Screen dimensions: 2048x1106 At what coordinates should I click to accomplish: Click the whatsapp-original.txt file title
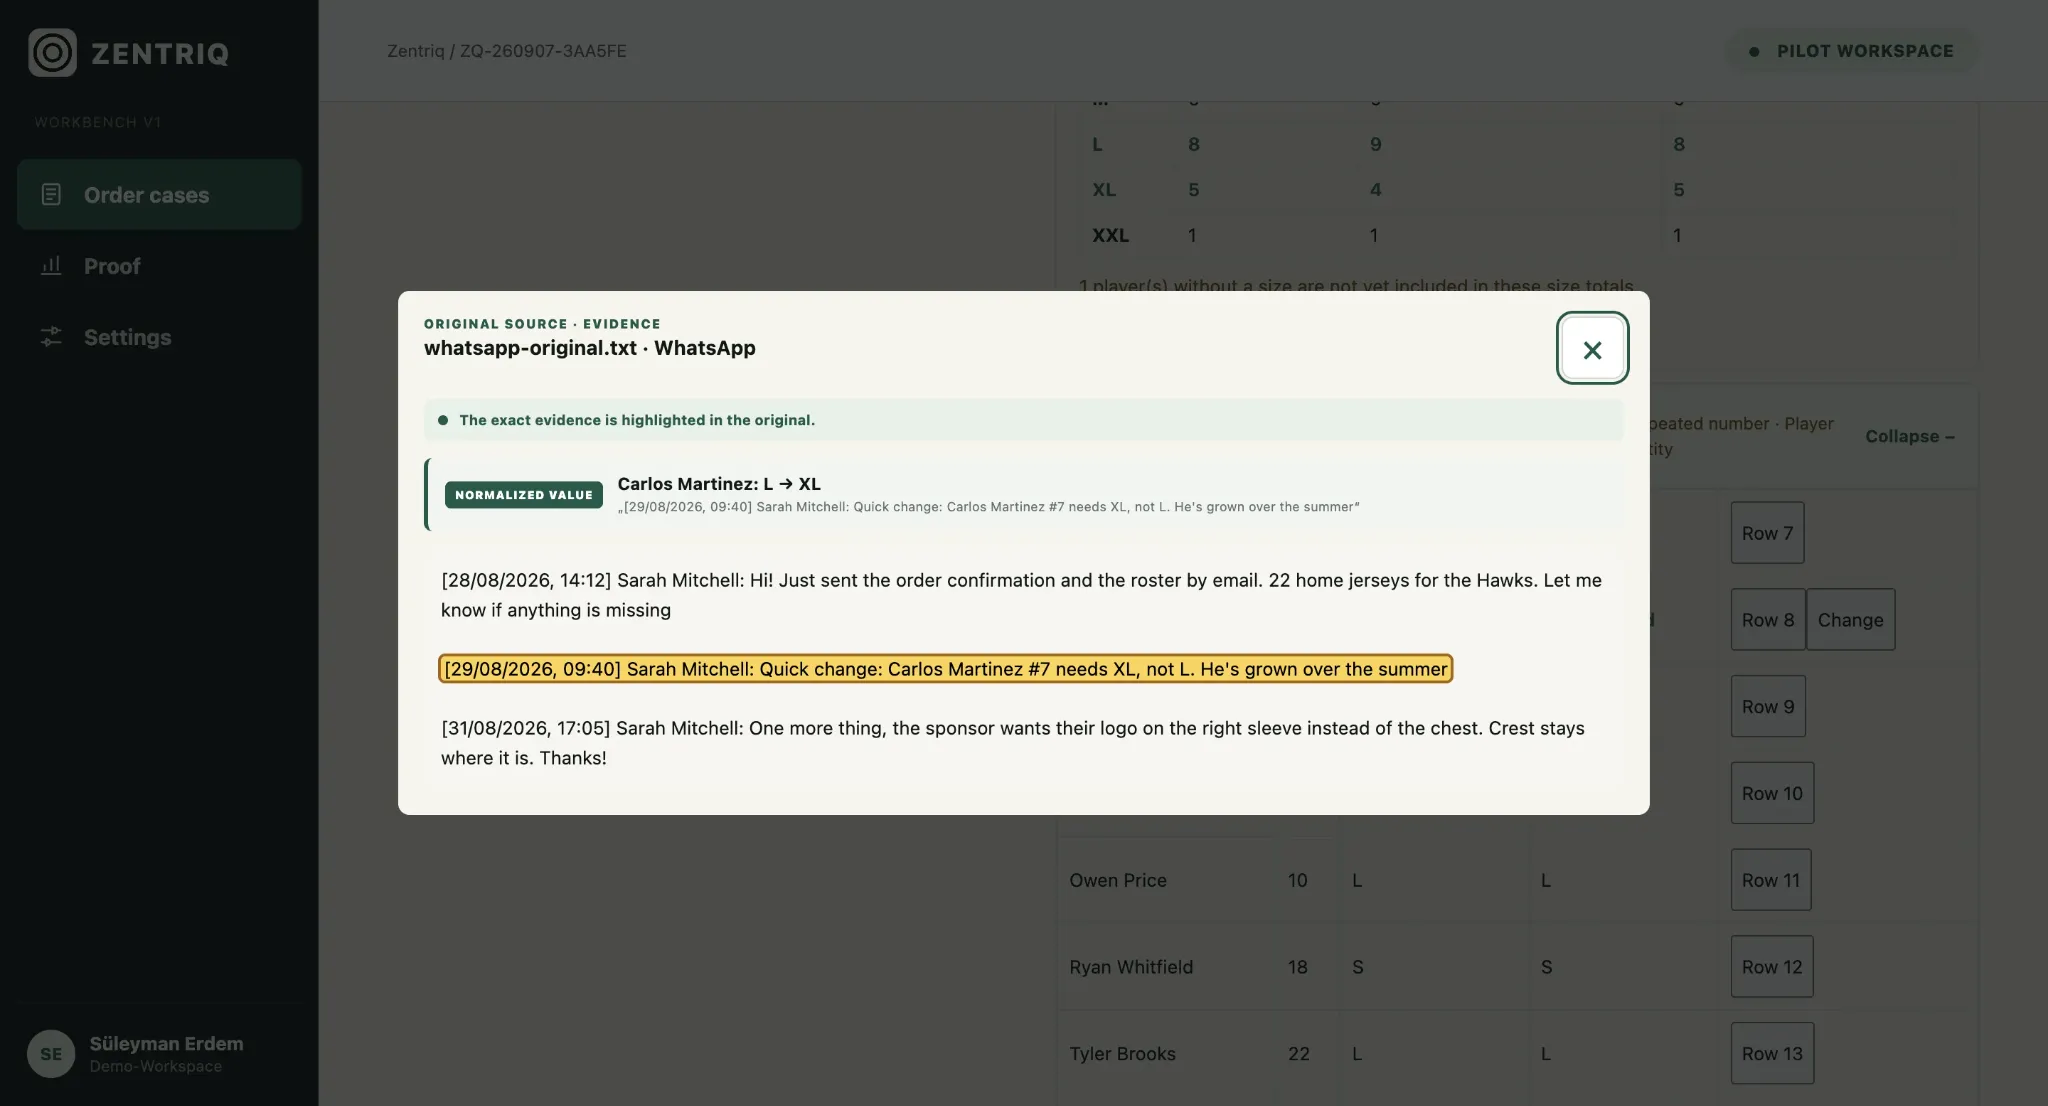(589, 348)
